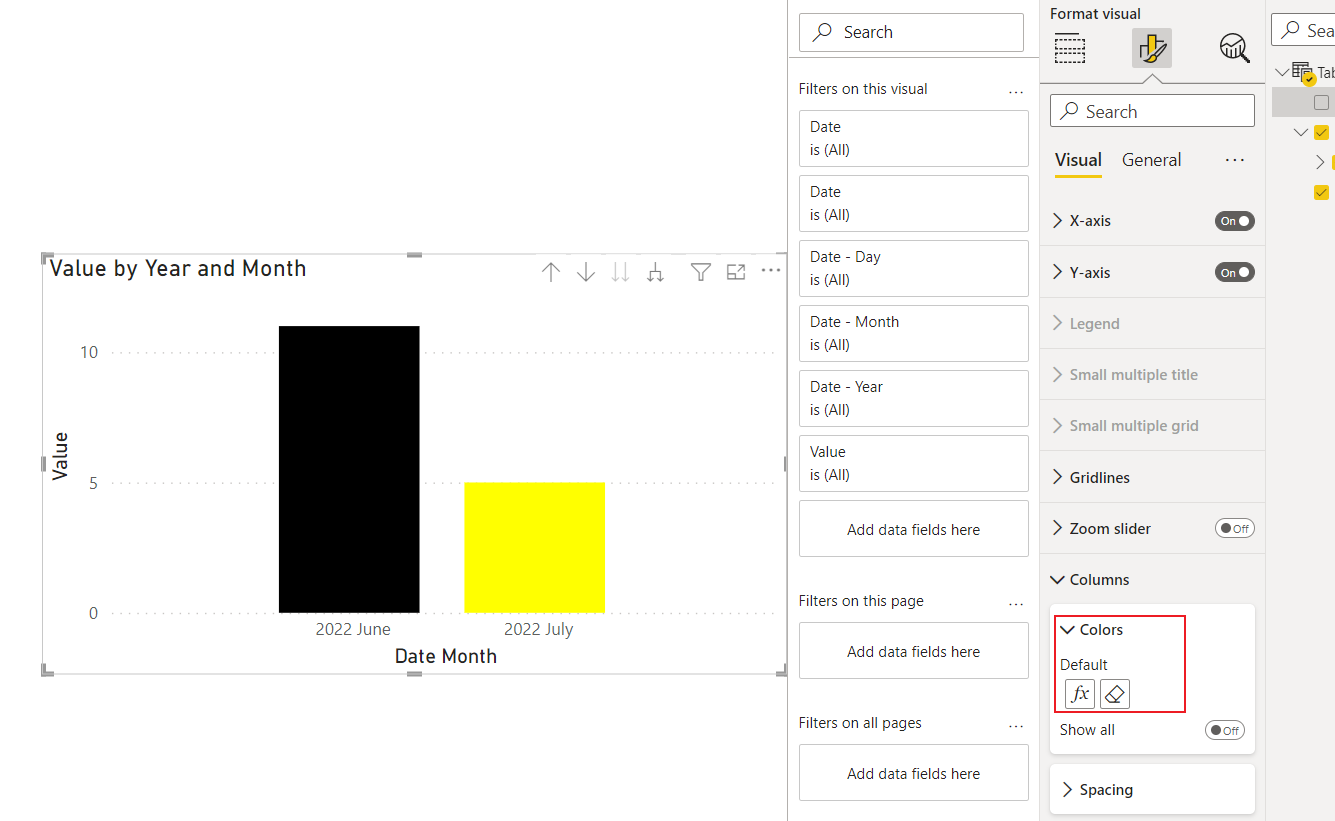Toggle the Y-axis switch off
1335x821 pixels.
[x=1235, y=272]
